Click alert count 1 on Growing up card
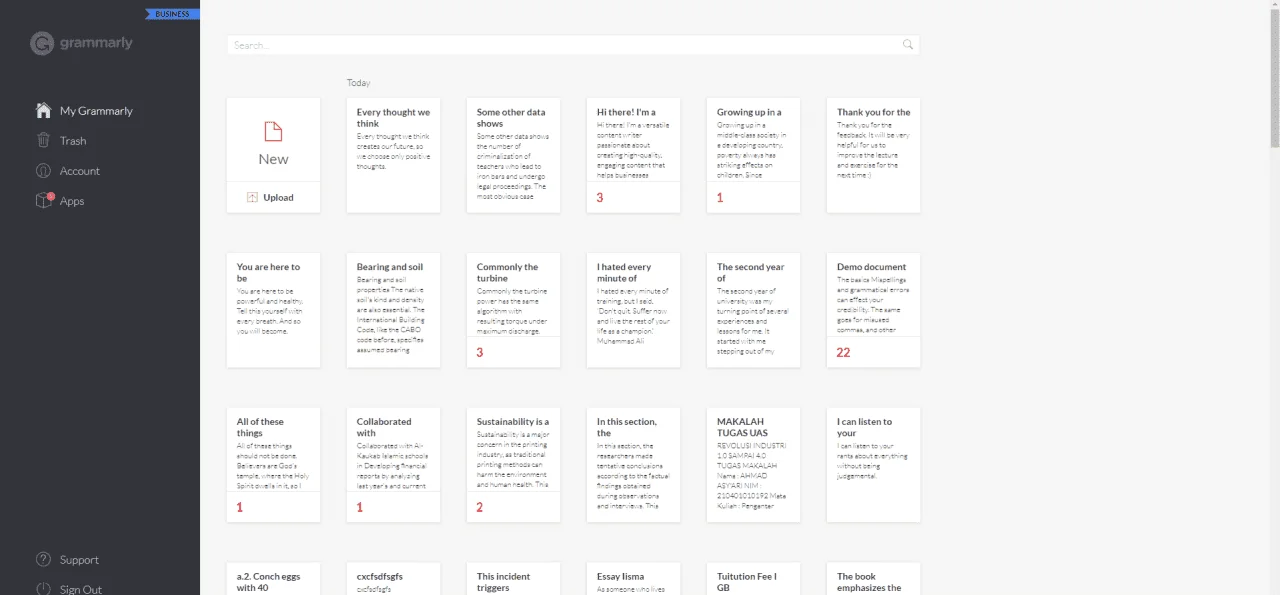 click(x=720, y=197)
